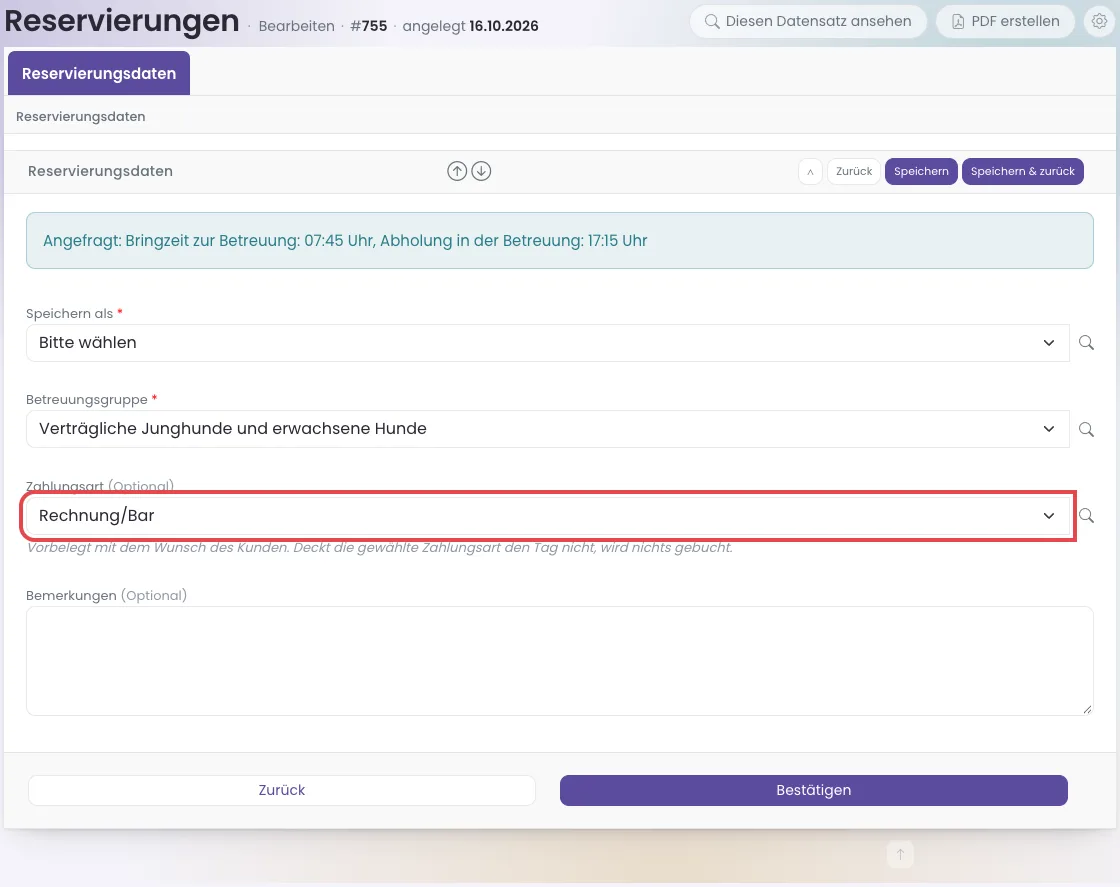This screenshot has width=1120, height=887.
Task: Click the Reservierungsdaten breadcrumb text below tab
Action: tap(81, 116)
